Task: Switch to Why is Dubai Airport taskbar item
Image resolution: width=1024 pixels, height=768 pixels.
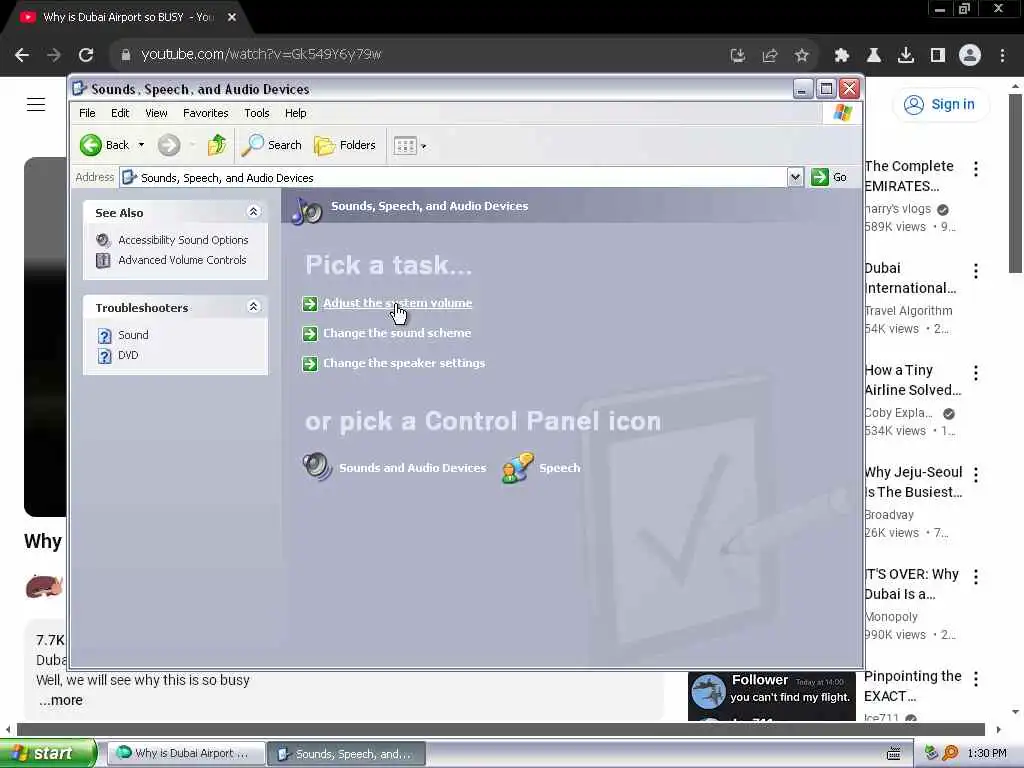Action: coord(186,754)
